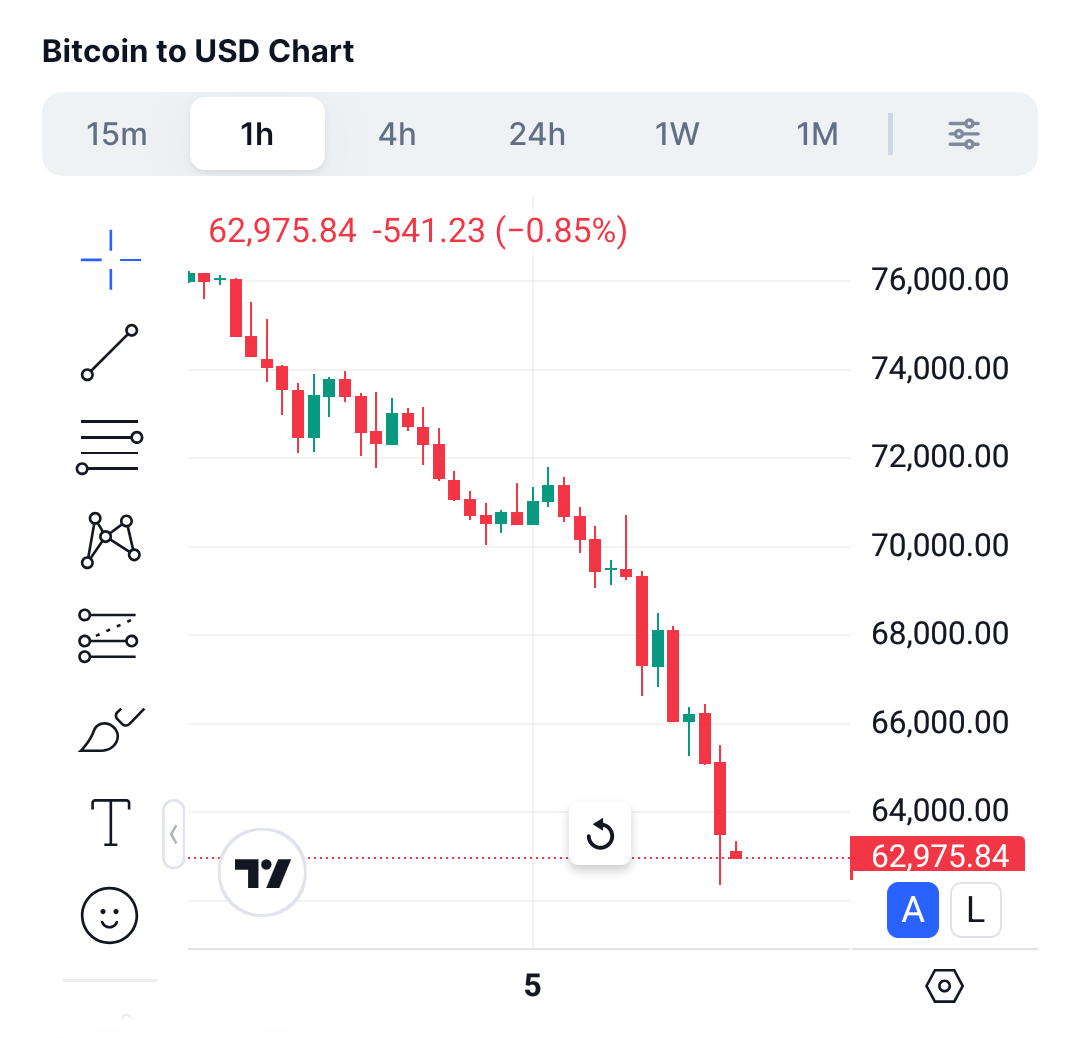Image resolution: width=1080 pixels, height=1038 pixels.
Task: Select the trend line drawing tool
Action: [110, 352]
